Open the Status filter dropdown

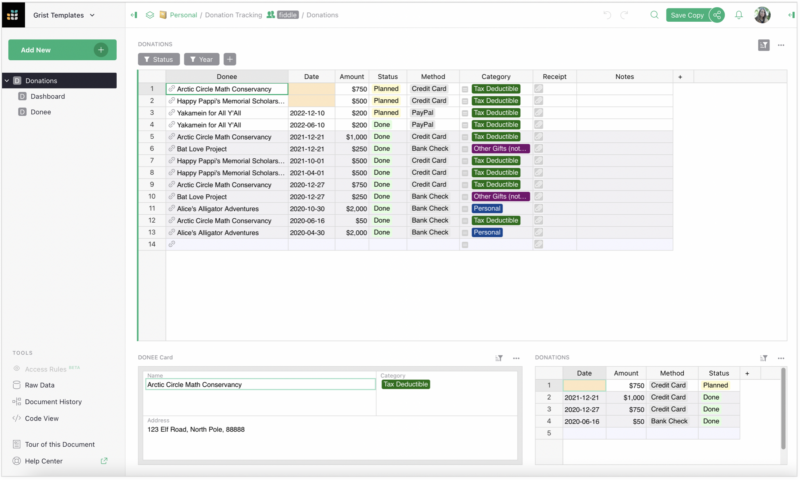point(157,60)
